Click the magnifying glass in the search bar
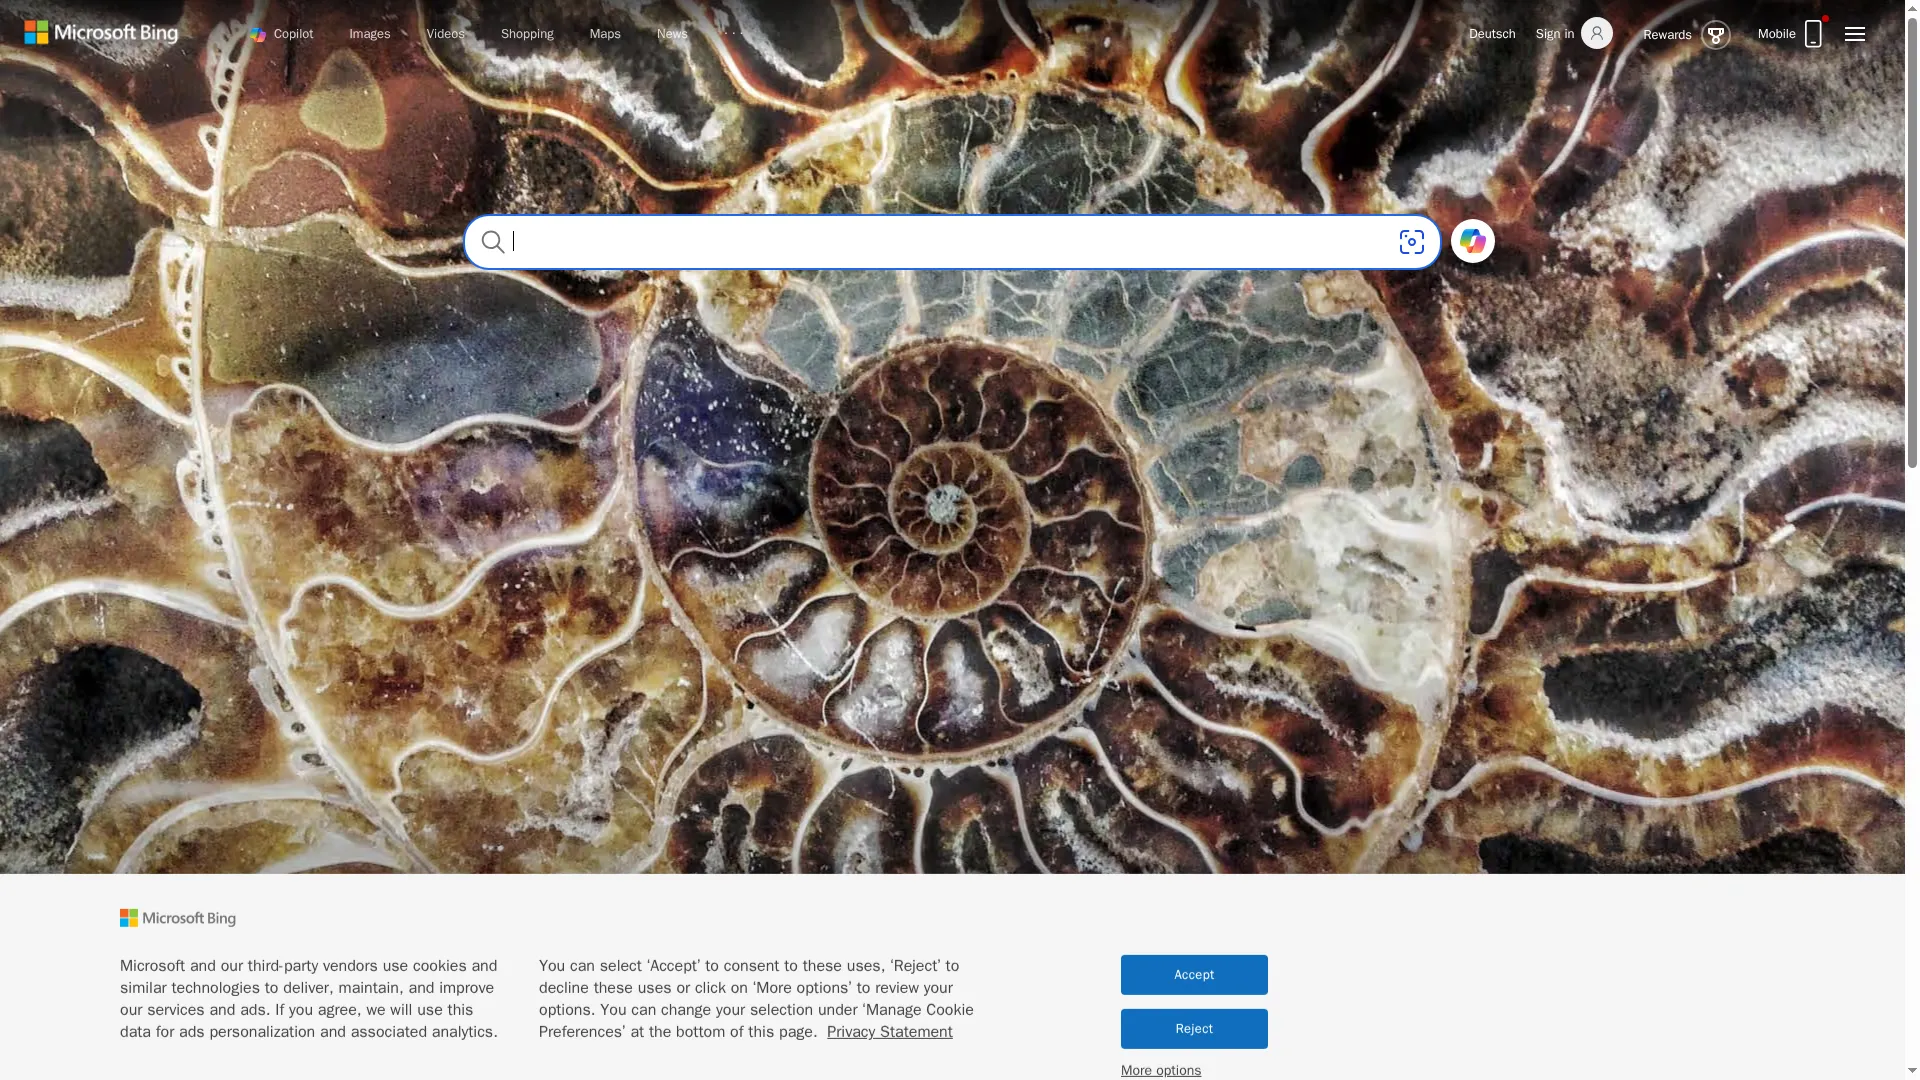Viewport: 1920px width, 1080px height. pyautogui.click(x=494, y=241)
